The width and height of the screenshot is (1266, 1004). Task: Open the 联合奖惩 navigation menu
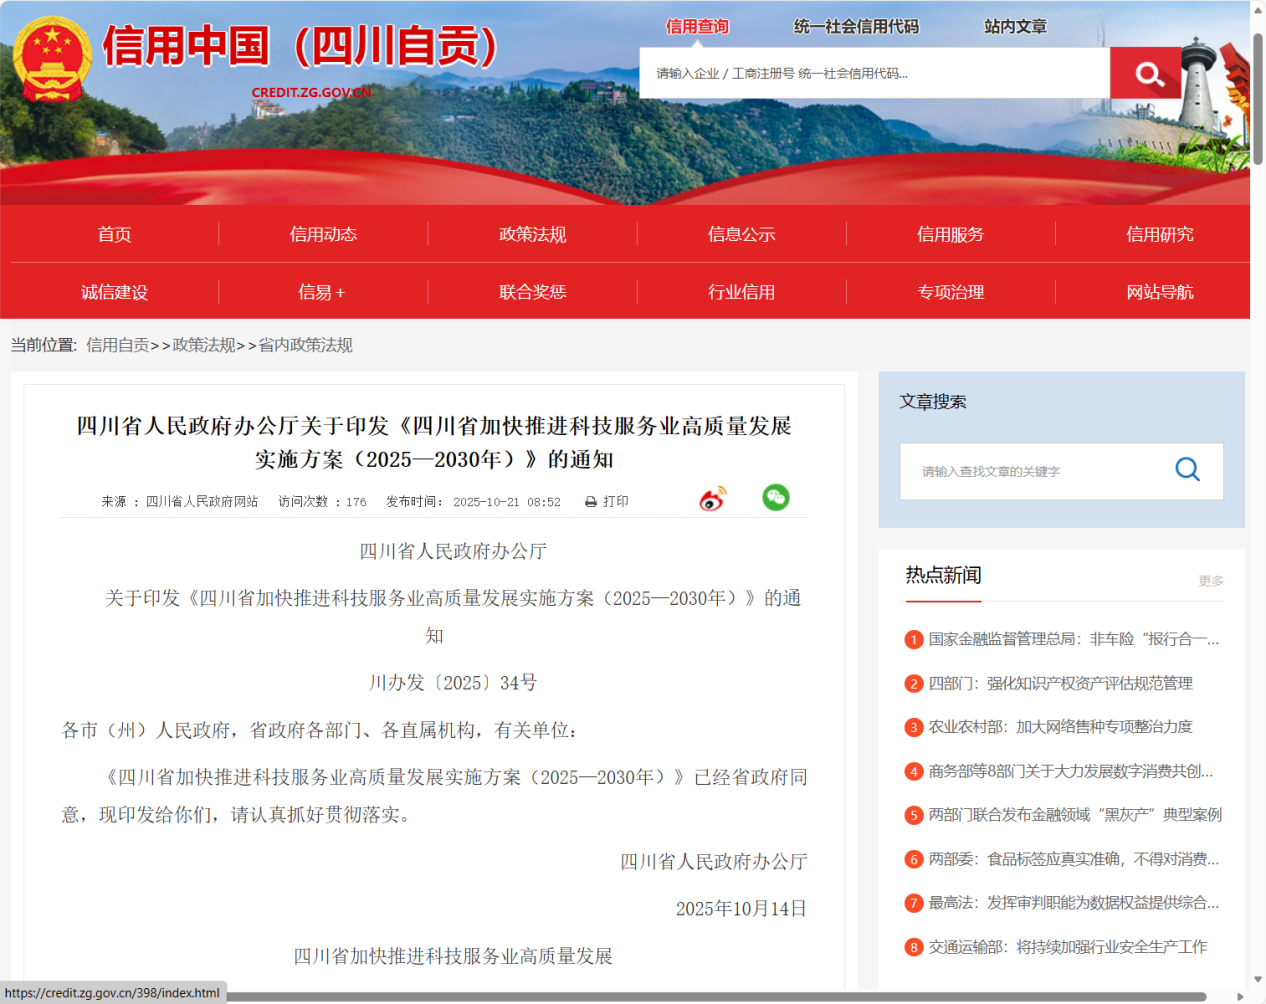tap(532, 291)
